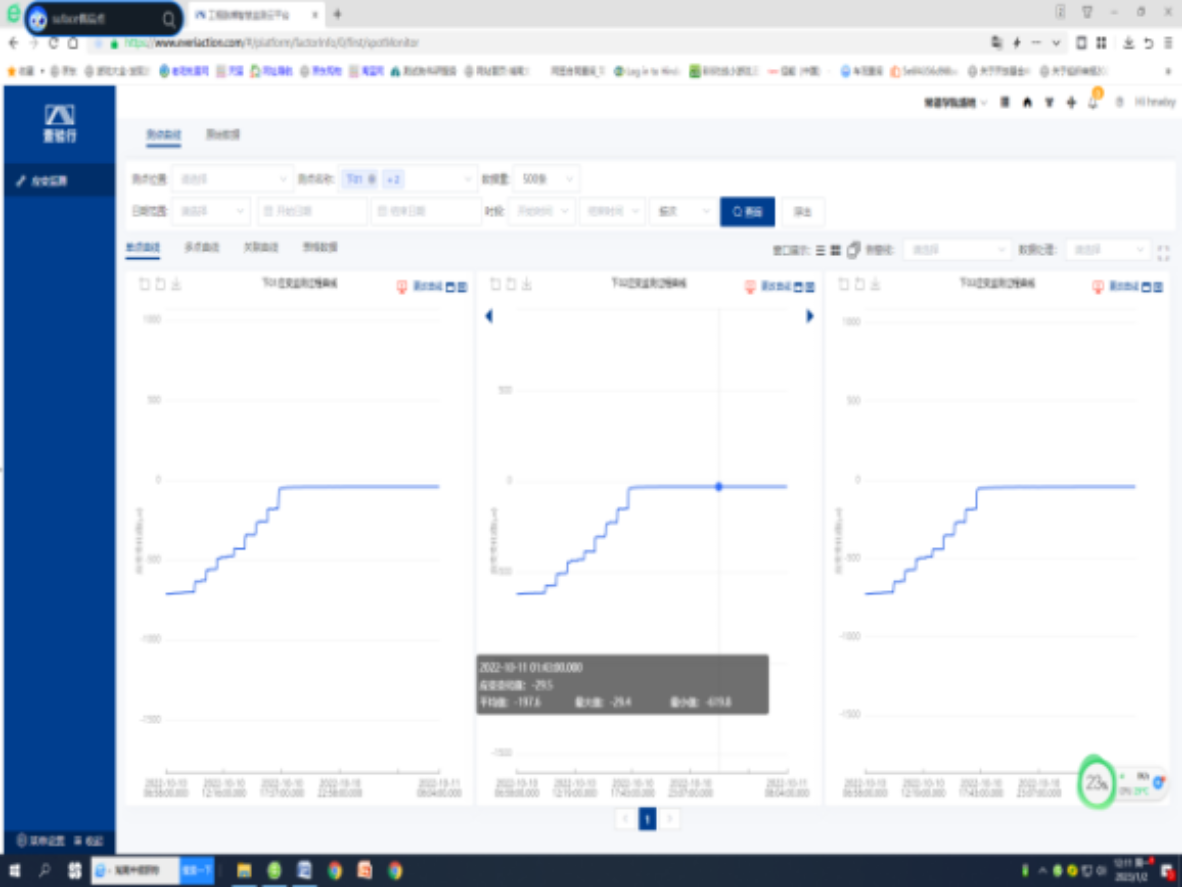Click the stacked-pages icon after layout icons

pos(853,249)
